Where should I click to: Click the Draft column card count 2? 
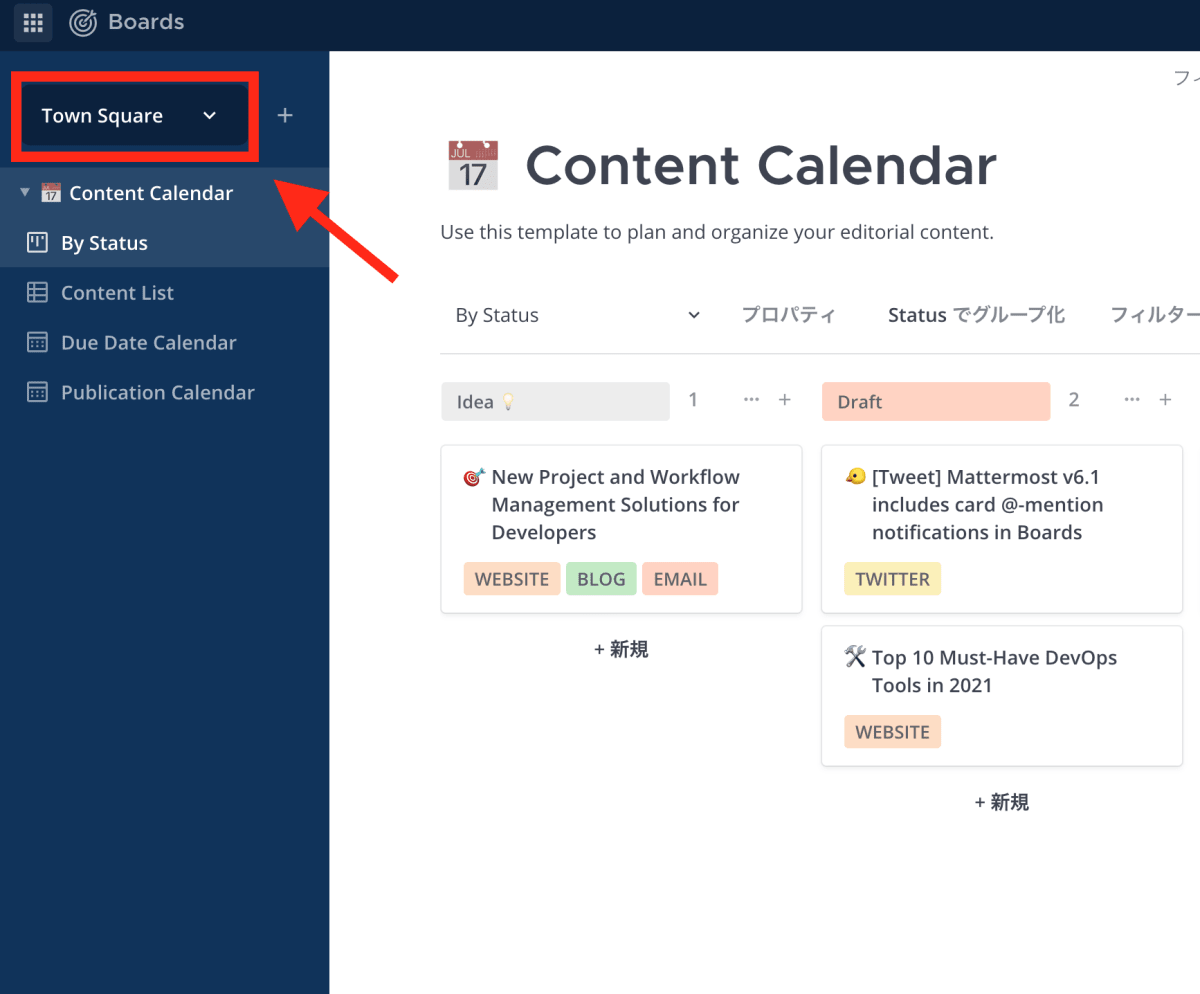tap(1074, 400)
